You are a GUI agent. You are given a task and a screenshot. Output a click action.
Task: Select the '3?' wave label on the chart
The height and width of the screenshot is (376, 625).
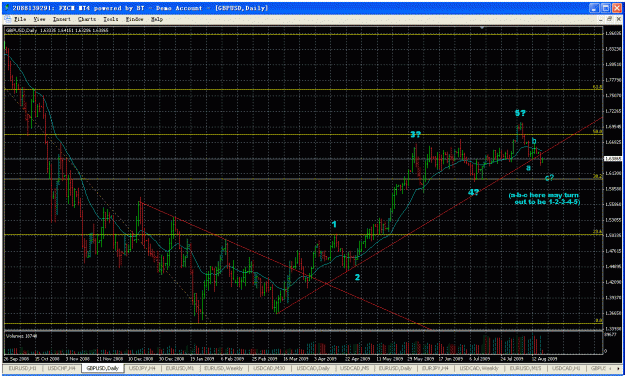coord(416,135)
